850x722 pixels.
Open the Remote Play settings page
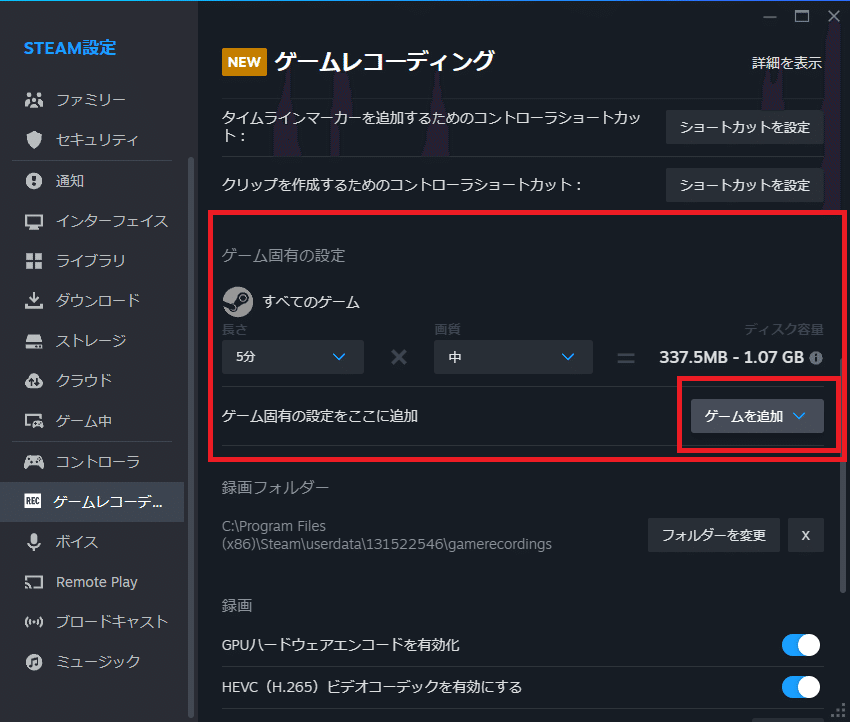click(x=92, y=582)
